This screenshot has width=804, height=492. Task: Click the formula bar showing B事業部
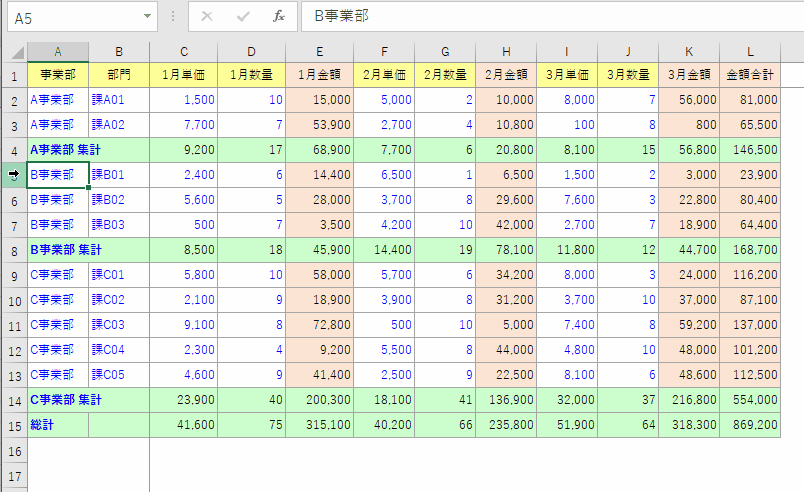pyautogui.click(x=552, y=16)
